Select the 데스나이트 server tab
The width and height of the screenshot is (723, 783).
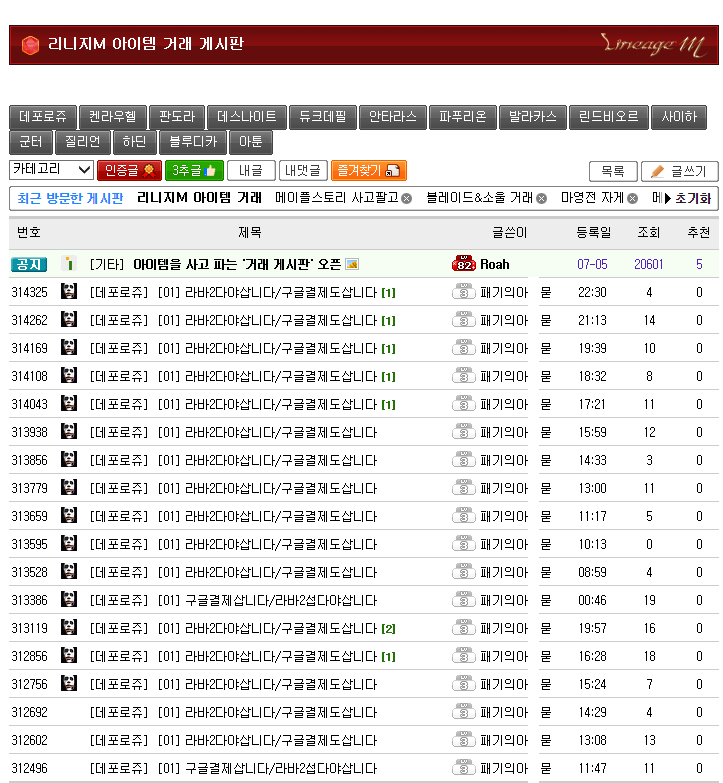tap(247, 117)
